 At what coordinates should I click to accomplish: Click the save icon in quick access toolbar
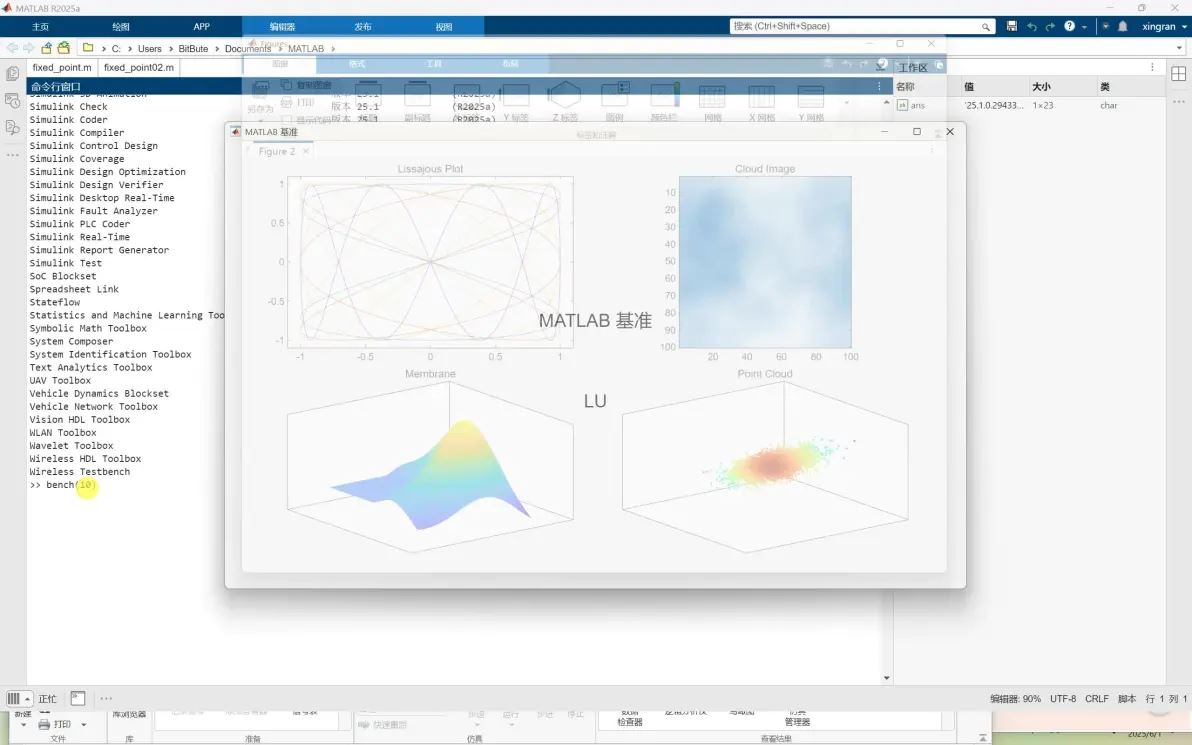(x=1012, y=26)
